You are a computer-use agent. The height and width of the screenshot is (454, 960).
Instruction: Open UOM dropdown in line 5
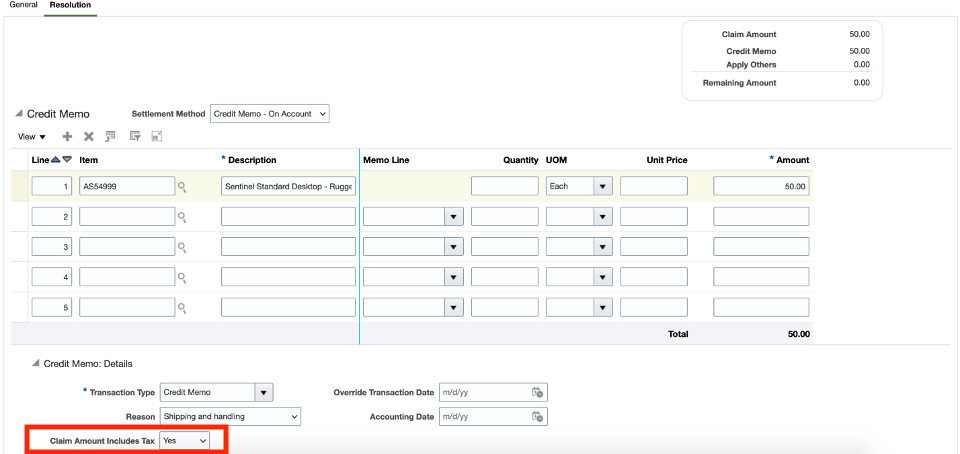603,307
